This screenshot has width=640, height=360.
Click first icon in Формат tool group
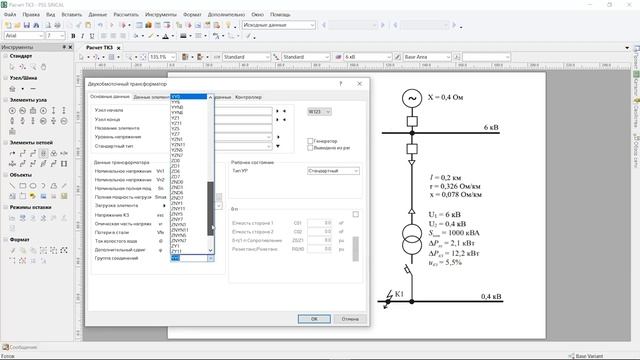click(12, 250)
